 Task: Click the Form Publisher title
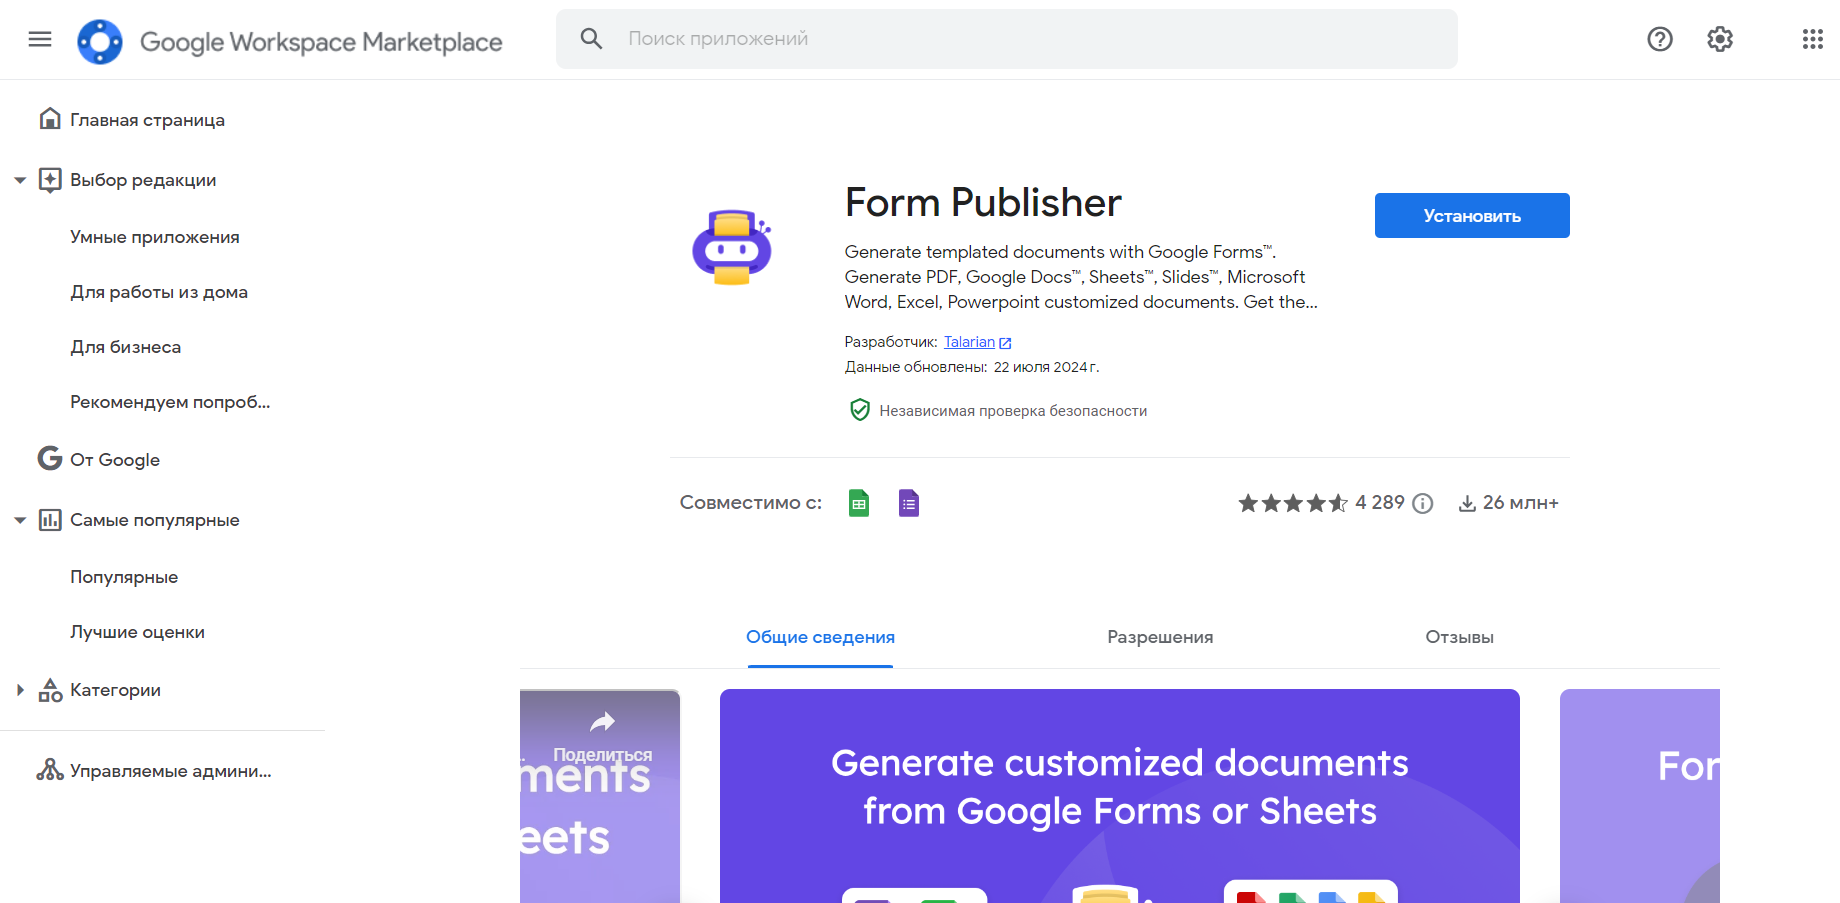[983, 203]
